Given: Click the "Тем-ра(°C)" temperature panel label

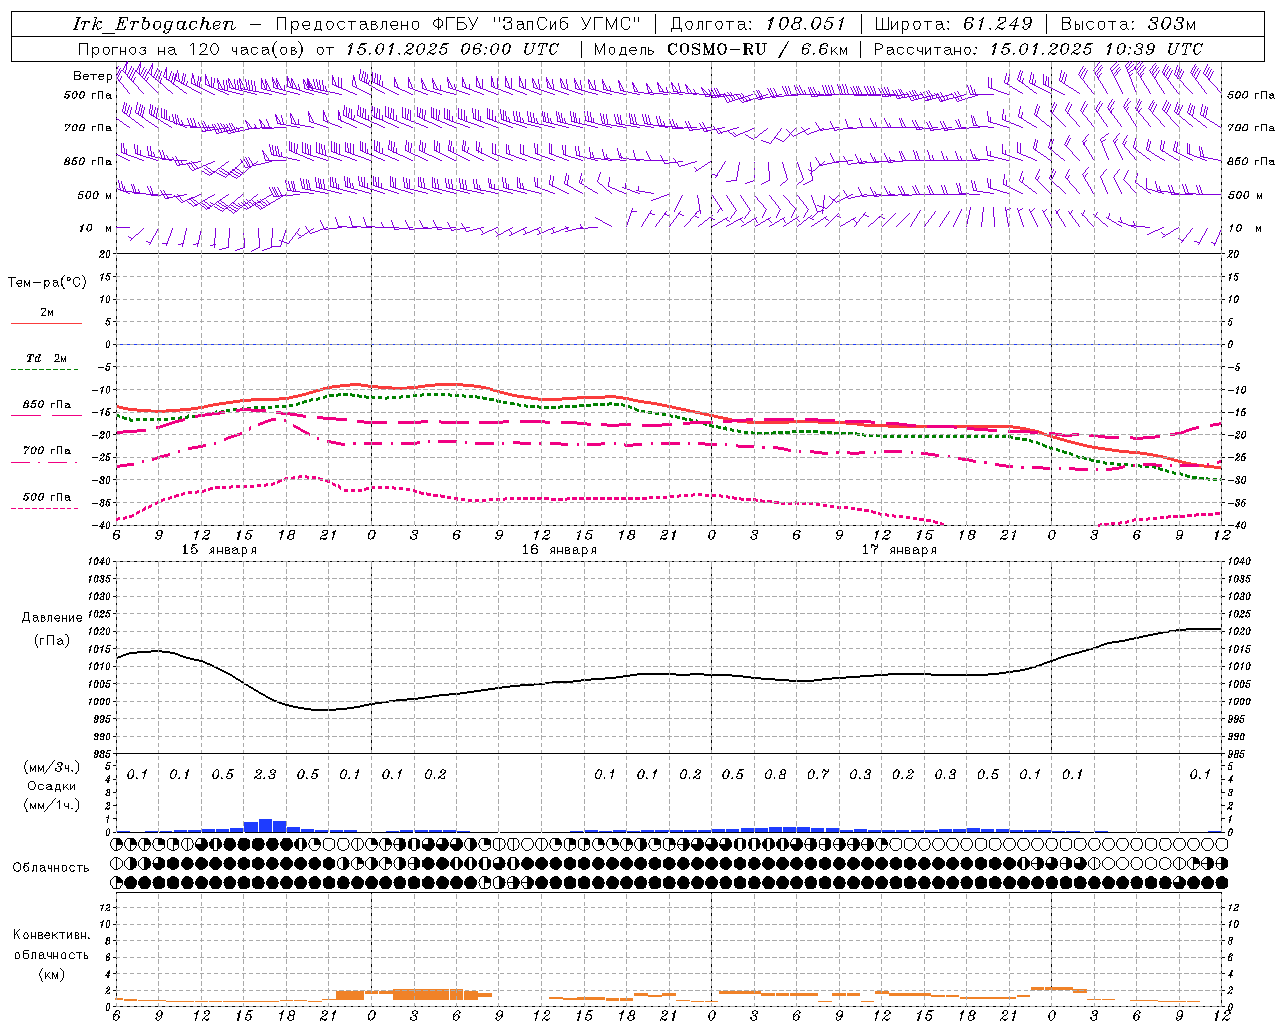Looking at the screenshot, I should point(47,282).
